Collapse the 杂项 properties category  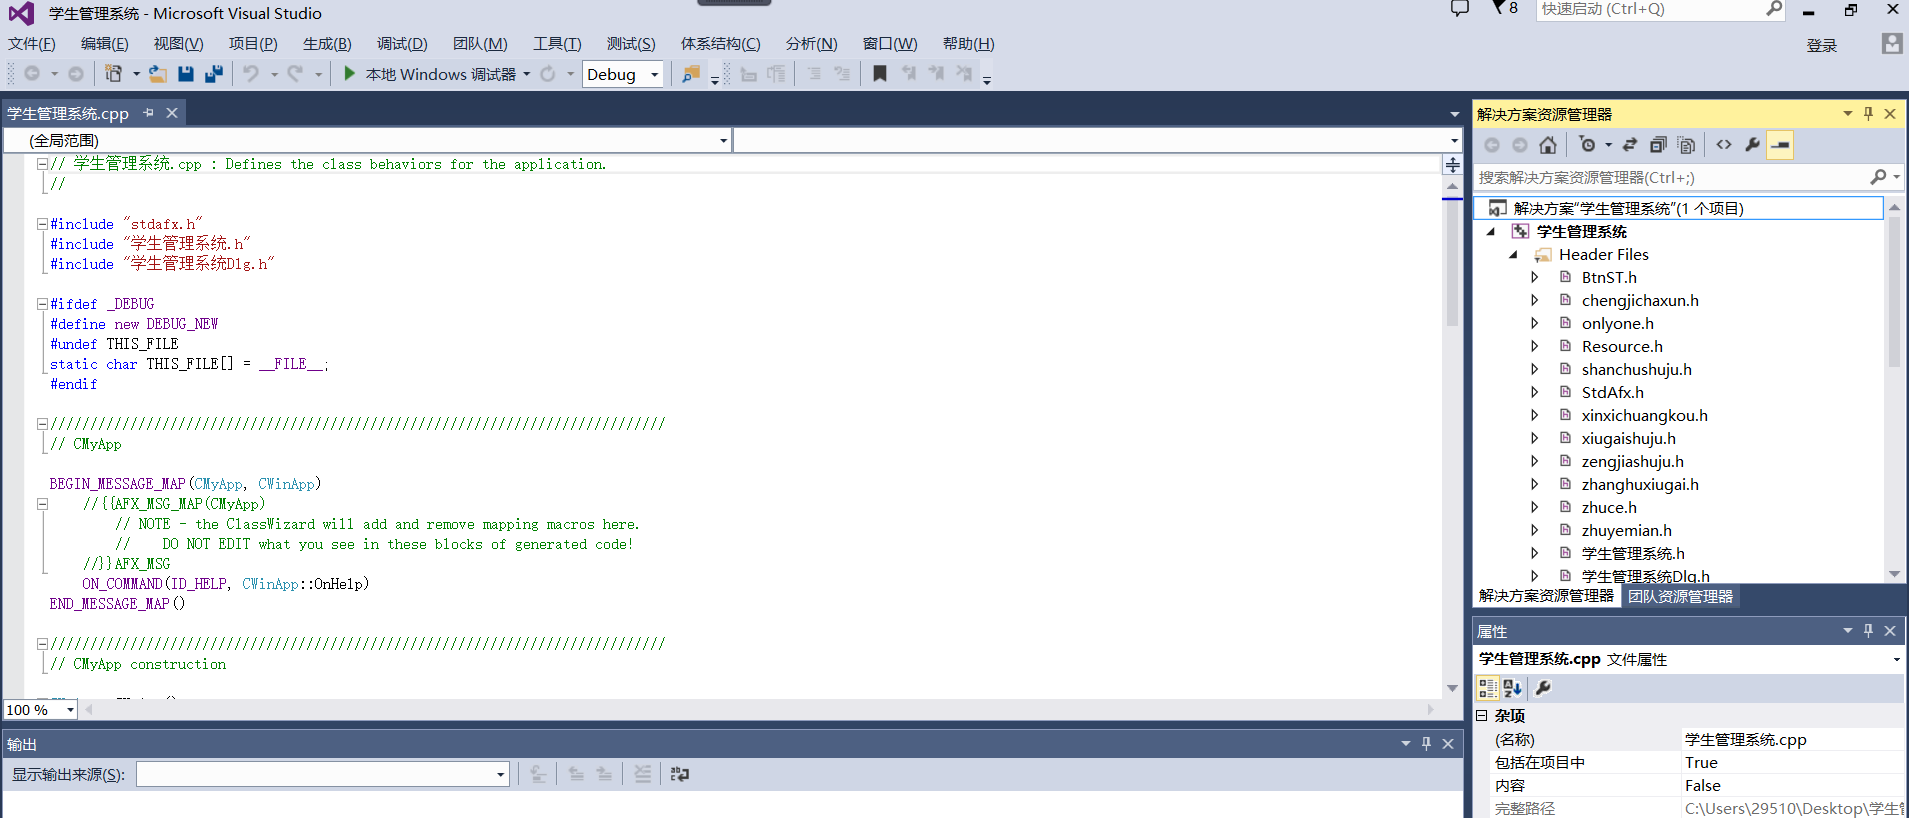[1482, 715]
